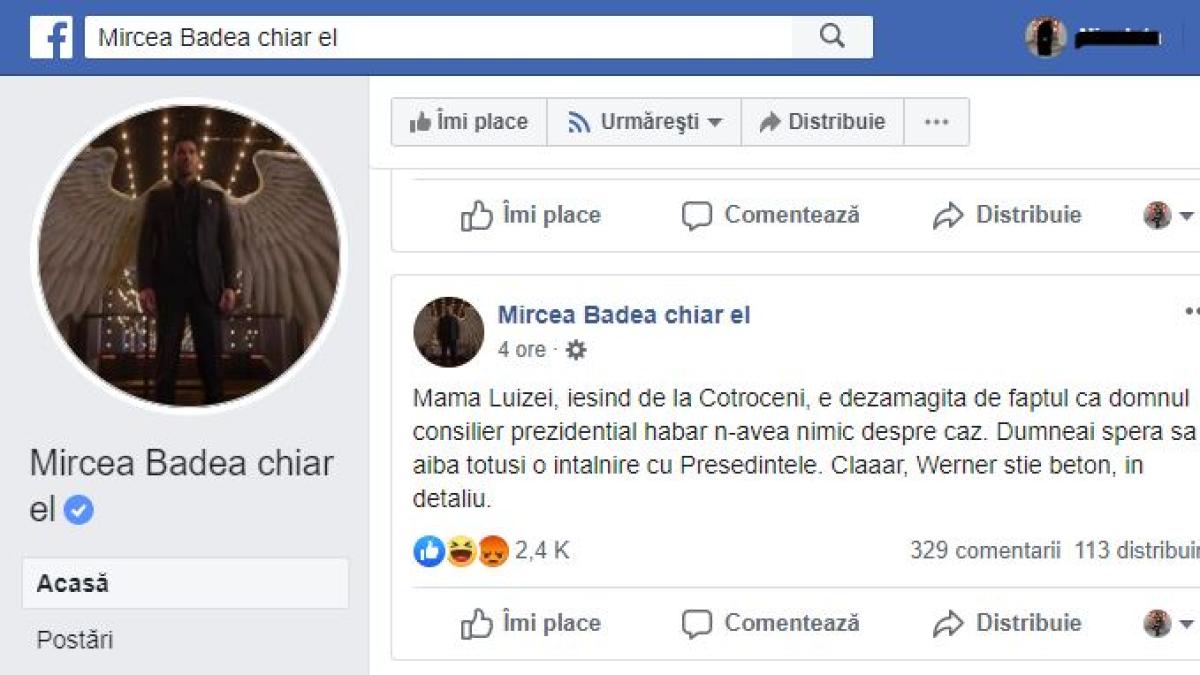
Task: Open the Postări section in the sidebar
Action: pyautogui.click(x=75, y=640)
